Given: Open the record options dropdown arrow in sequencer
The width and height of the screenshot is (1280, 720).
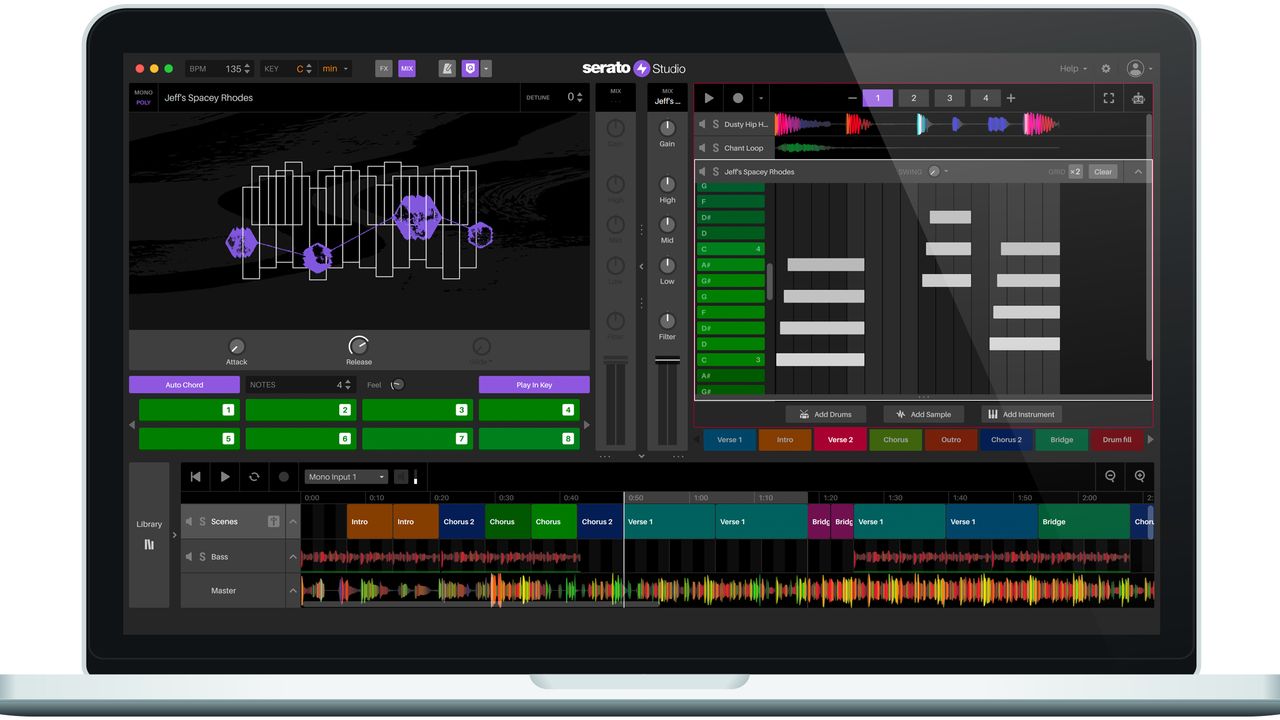Looking at the screenshot, I should click(x=760, y=98).
